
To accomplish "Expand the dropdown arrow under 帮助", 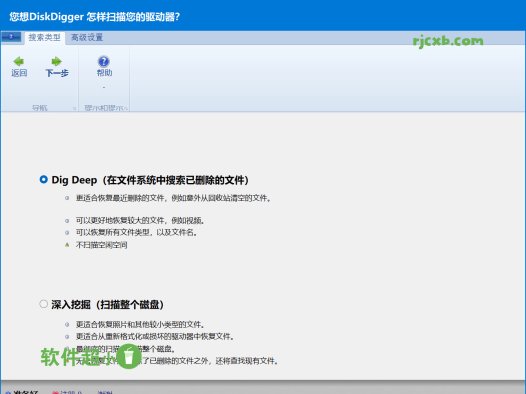I will coord(104,88).
